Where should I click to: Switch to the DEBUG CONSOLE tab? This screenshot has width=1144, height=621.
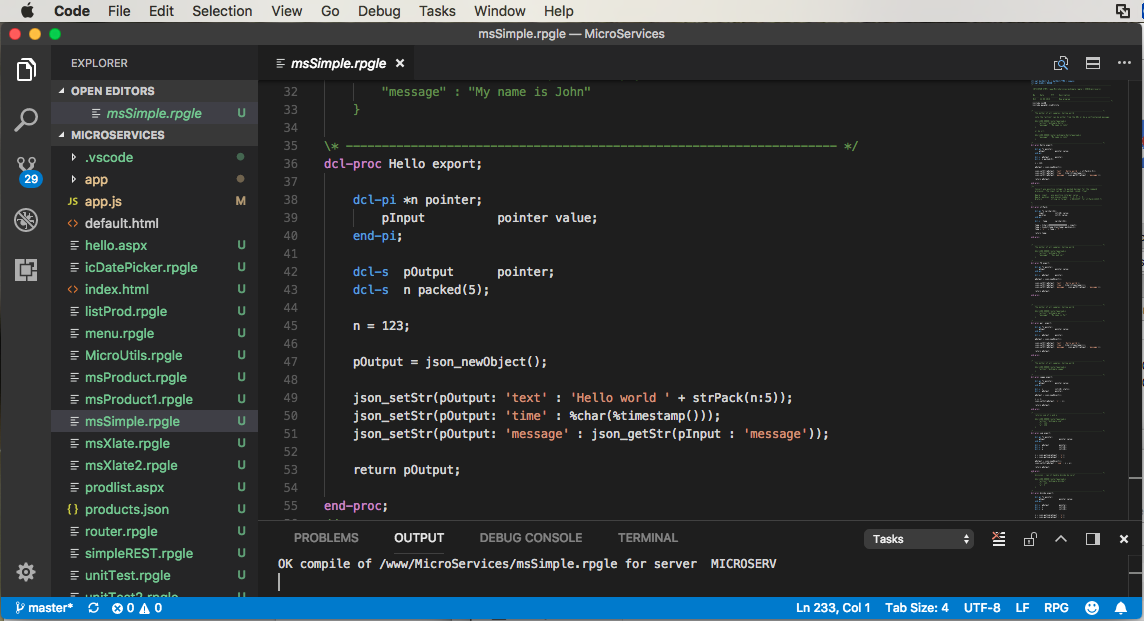pos(530,538)
